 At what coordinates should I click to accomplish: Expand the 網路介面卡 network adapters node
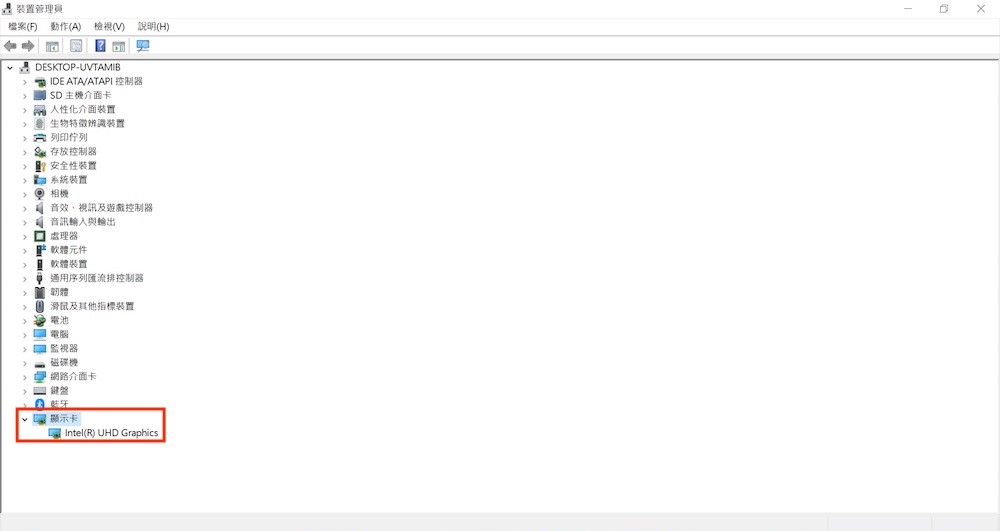(25, 377)
